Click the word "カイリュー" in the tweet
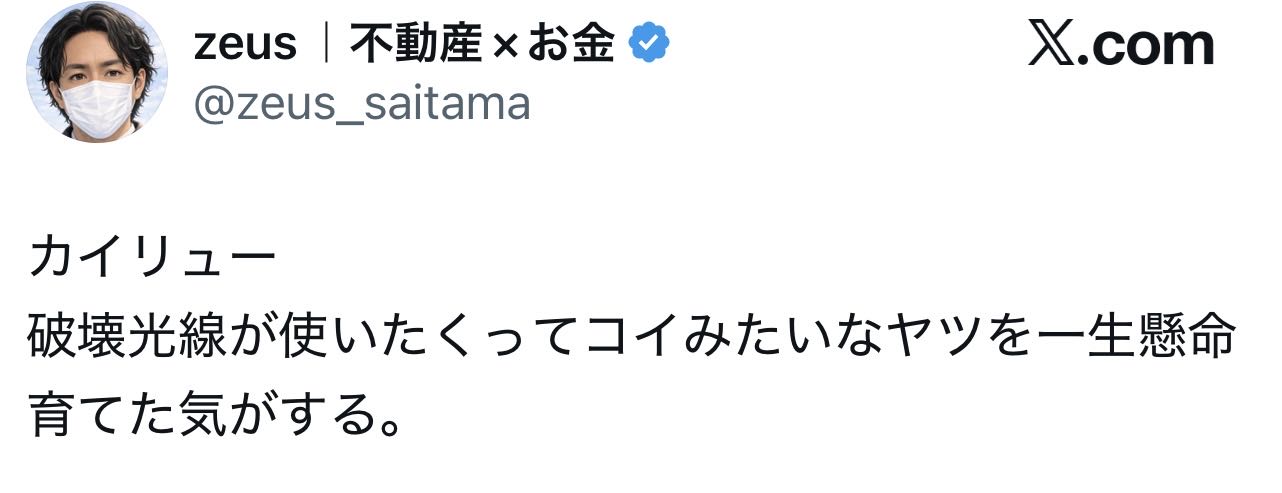 152,260
